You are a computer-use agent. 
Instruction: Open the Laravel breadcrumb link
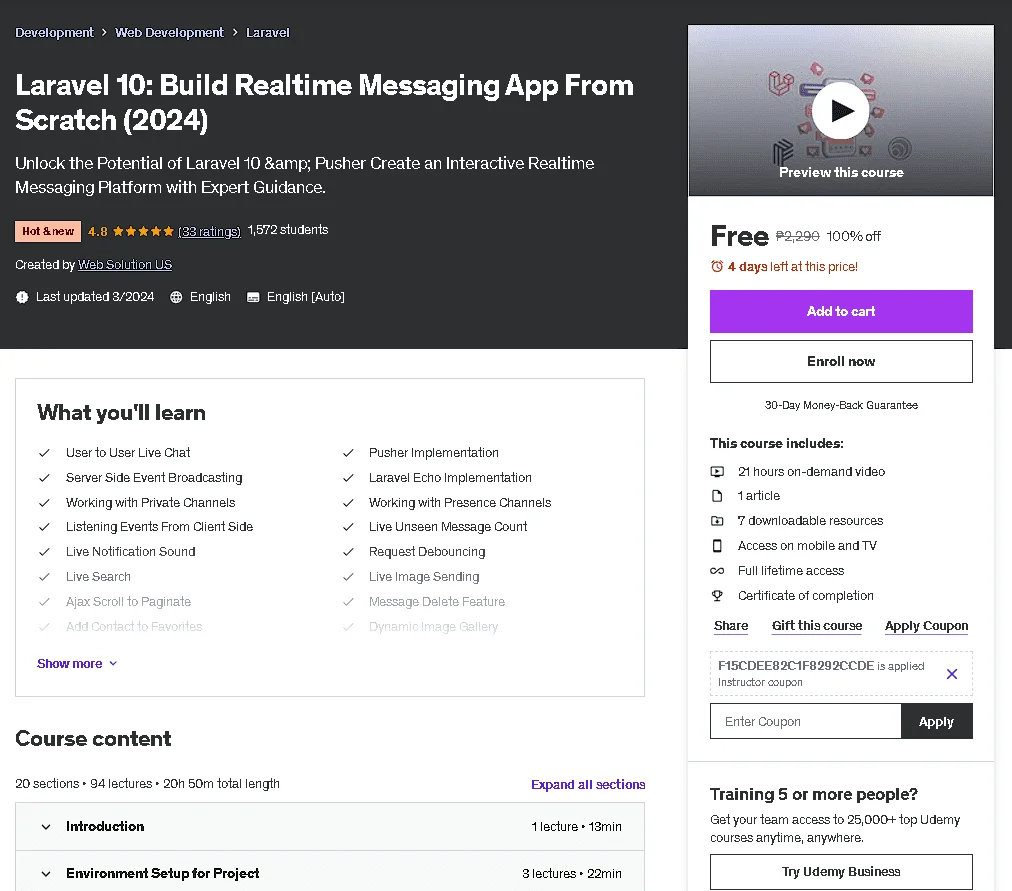tap(268, 32)
